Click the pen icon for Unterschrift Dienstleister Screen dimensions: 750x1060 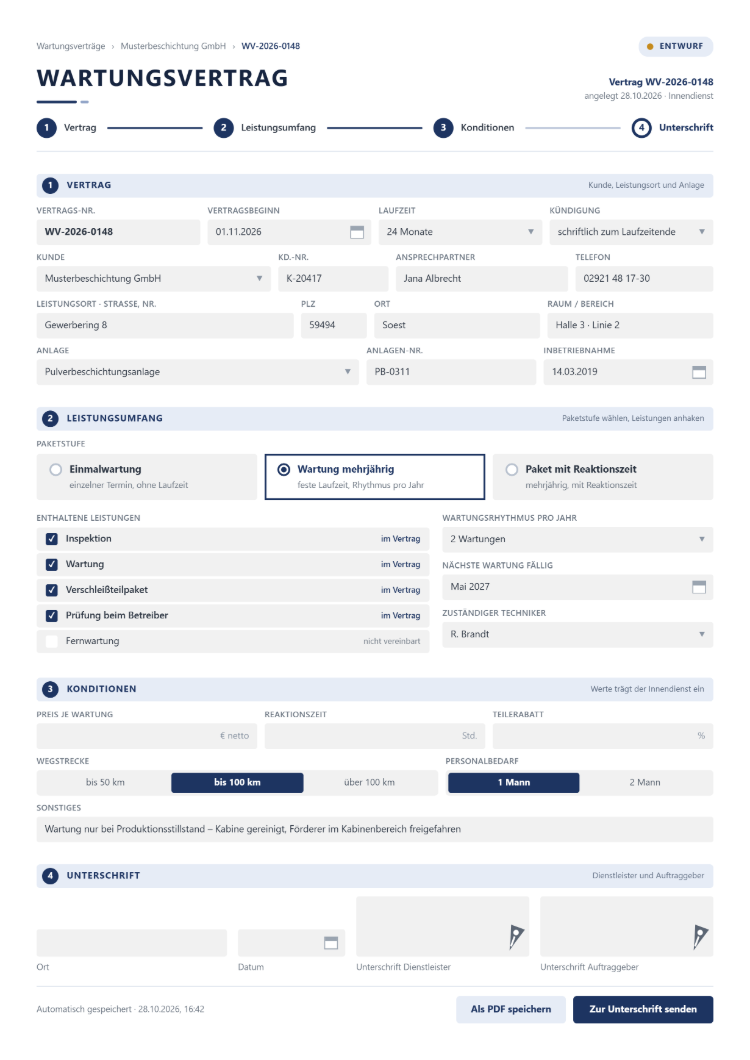pos(516,936)
